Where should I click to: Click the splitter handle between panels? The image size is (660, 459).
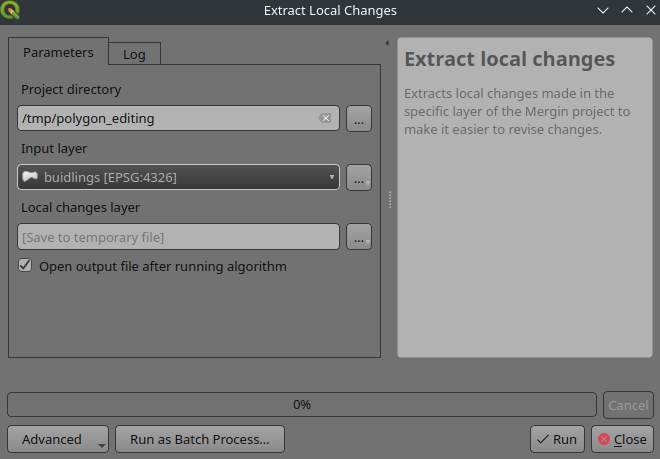pyautogui.click(x=390, y=200)
